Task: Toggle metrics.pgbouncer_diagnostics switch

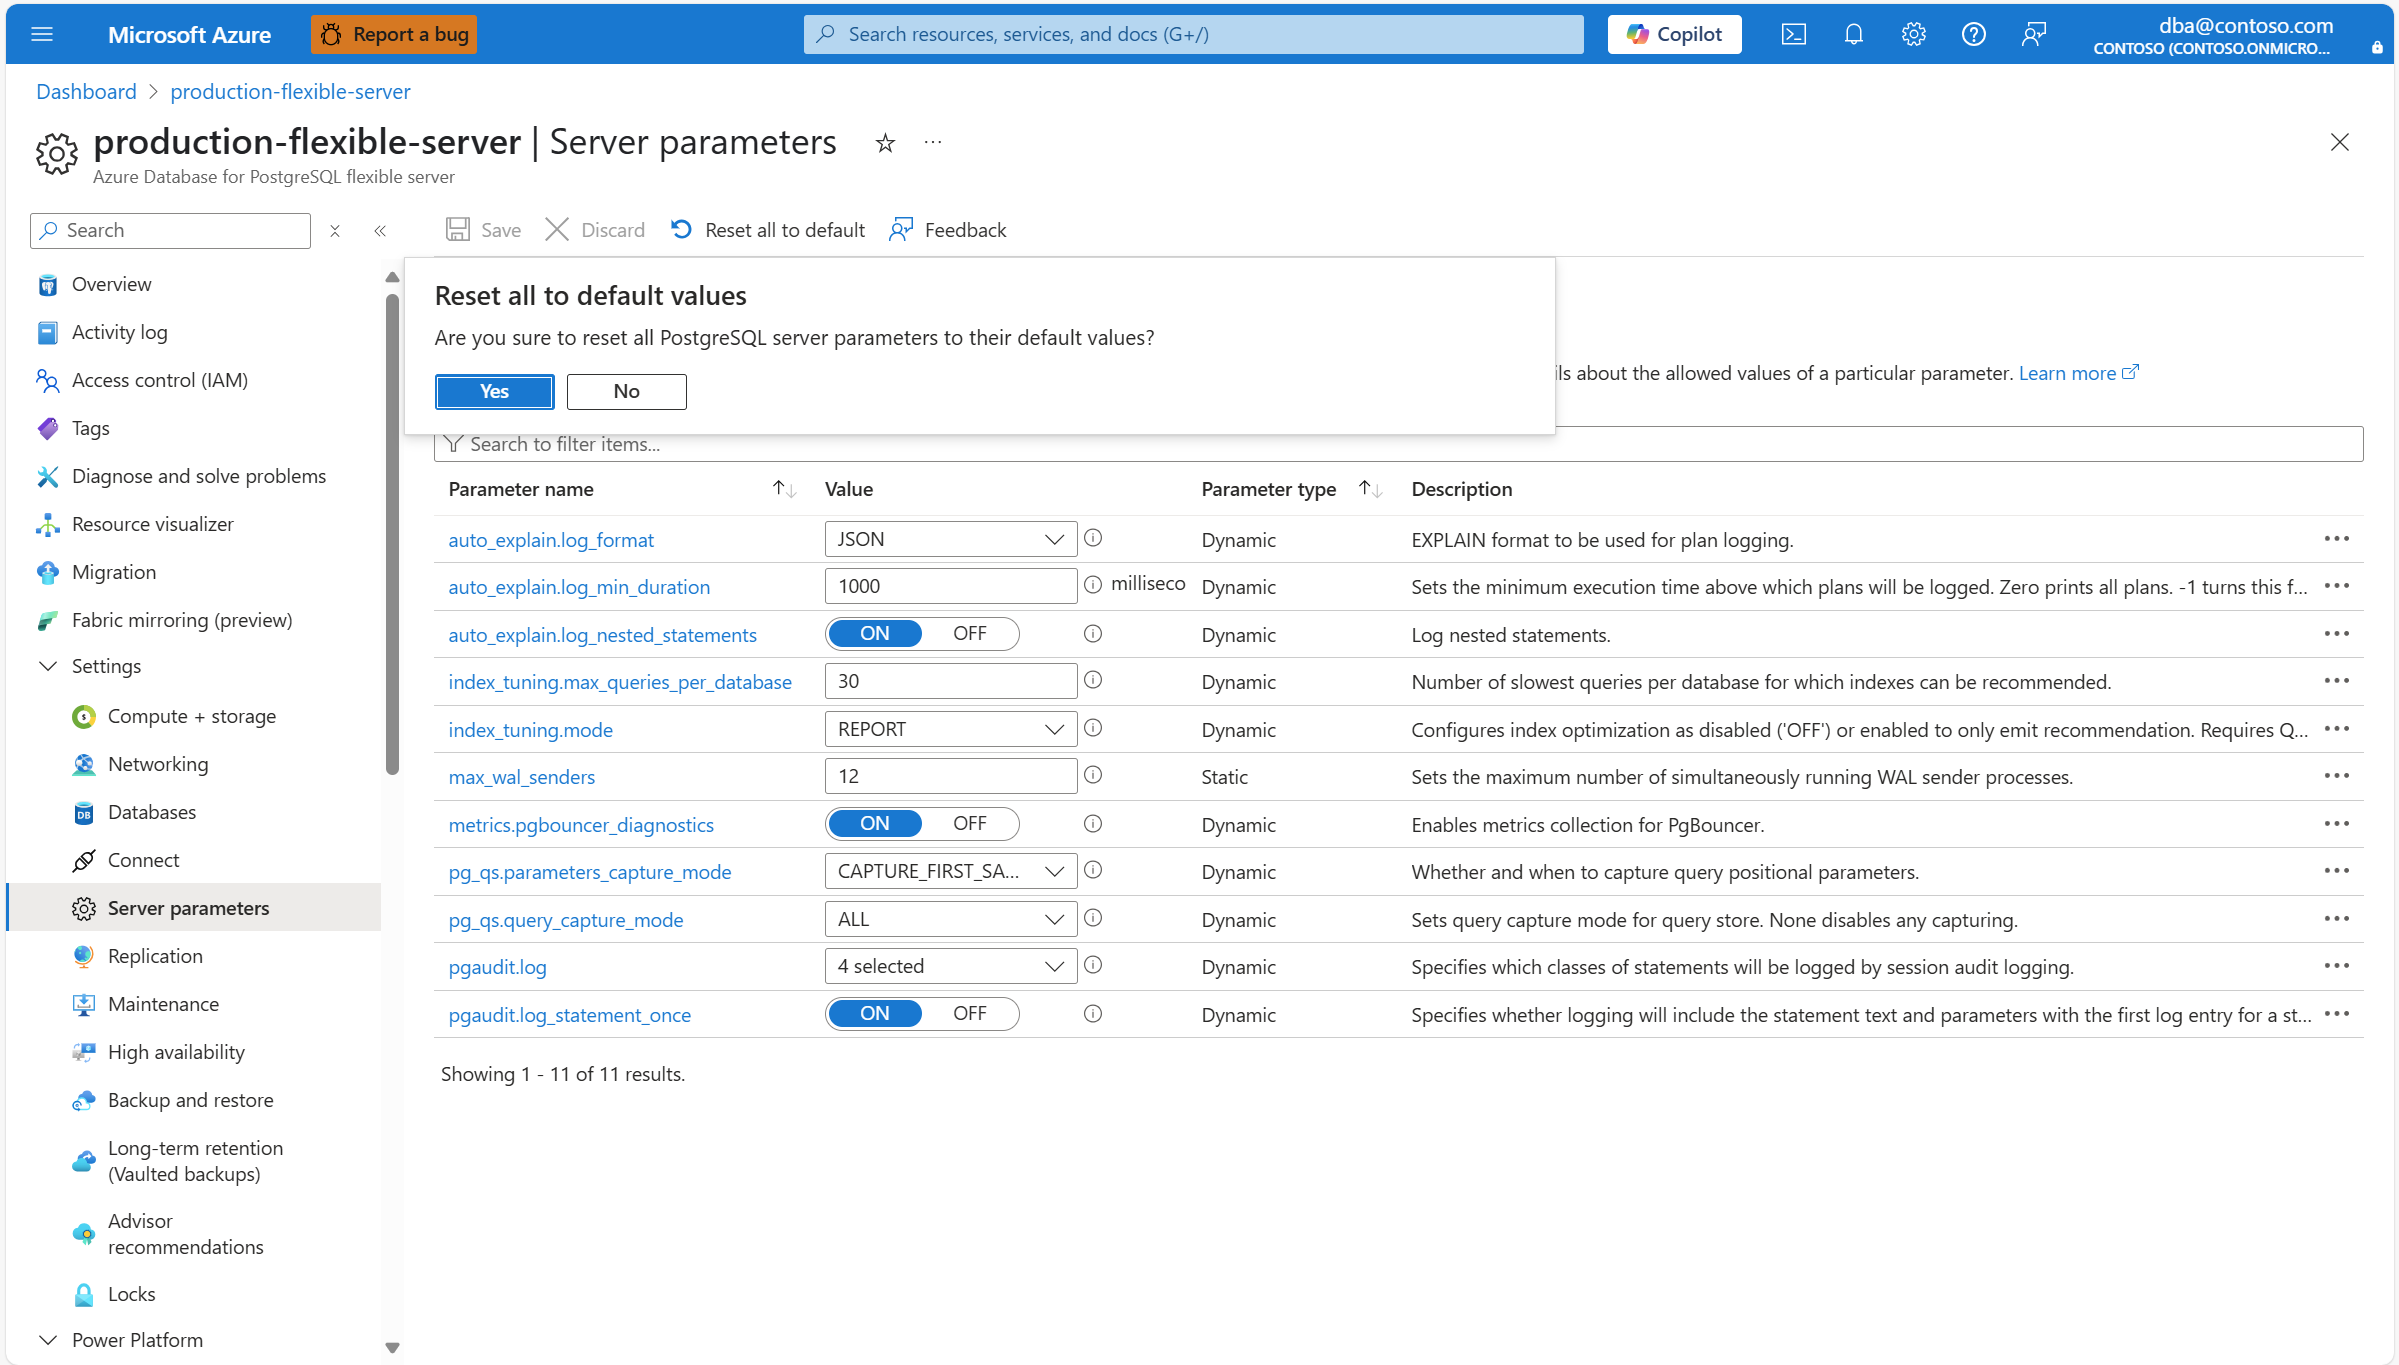Action: [x=922, y=824]
